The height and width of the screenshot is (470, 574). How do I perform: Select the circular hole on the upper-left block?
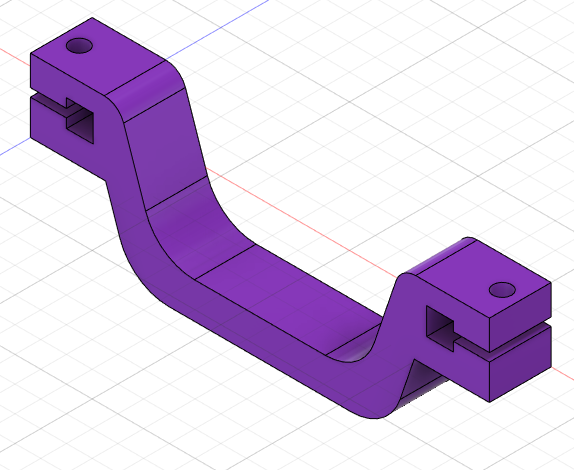coord(79,45)
